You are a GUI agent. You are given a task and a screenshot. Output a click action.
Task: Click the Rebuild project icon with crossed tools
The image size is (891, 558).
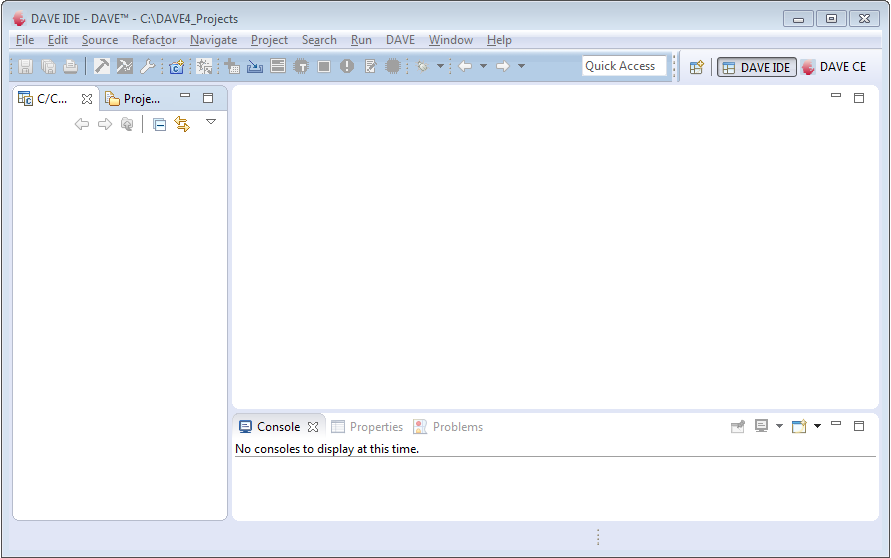tap(124, 66)
